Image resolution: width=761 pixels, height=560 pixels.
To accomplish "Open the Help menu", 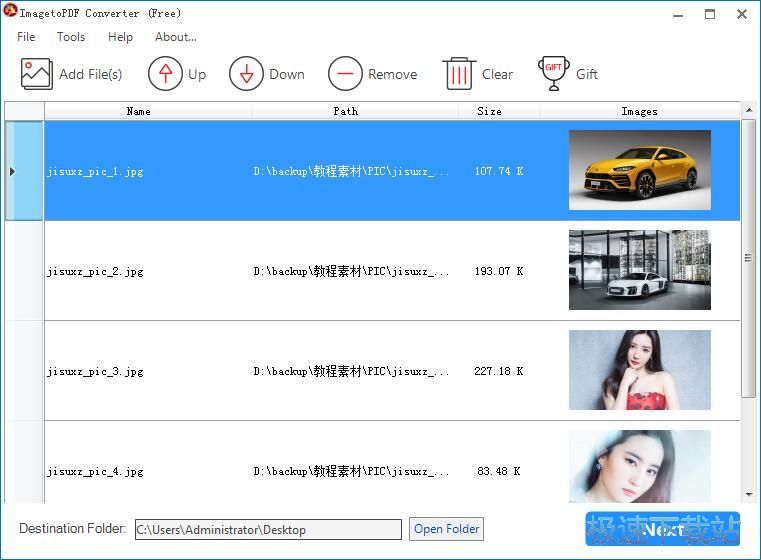I will [x=120, y=37].
